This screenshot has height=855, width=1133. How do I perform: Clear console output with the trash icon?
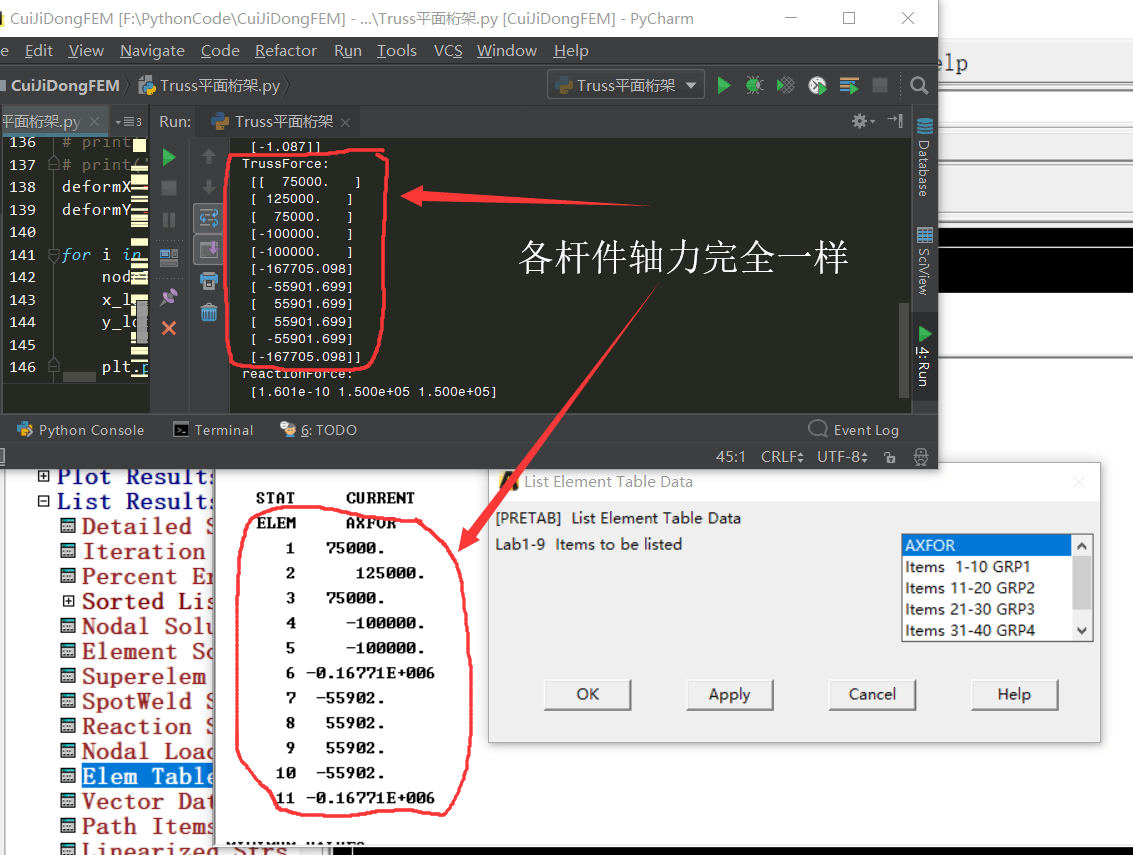[x=210, y=312]
